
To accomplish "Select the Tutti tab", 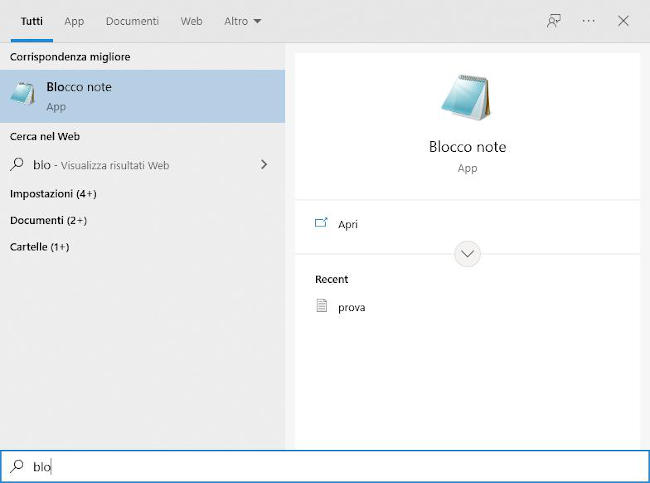I will point(32,21).
